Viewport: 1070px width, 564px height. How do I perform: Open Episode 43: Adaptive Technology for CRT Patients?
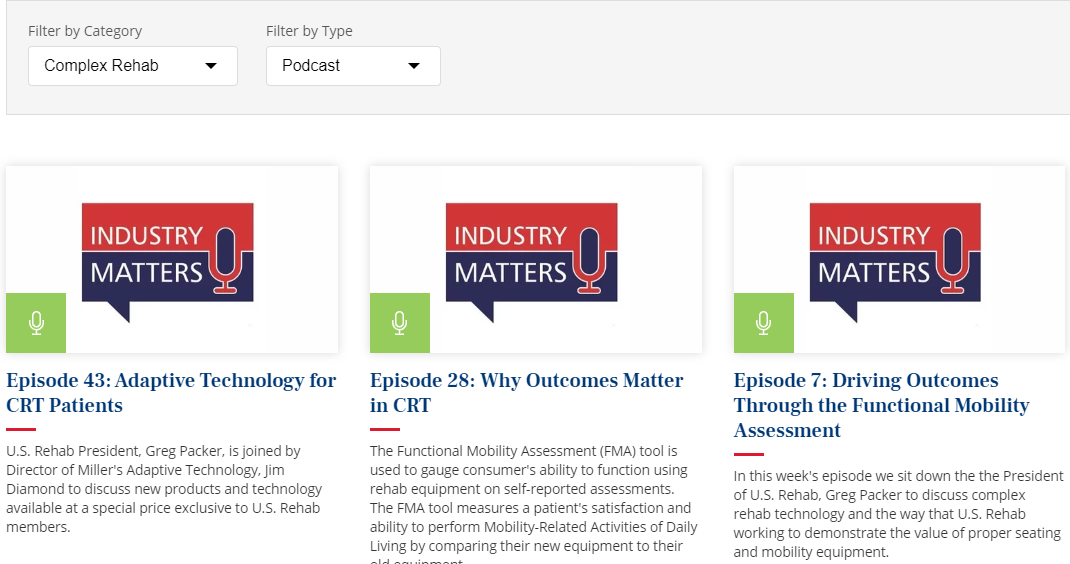(x=171, y=393)
